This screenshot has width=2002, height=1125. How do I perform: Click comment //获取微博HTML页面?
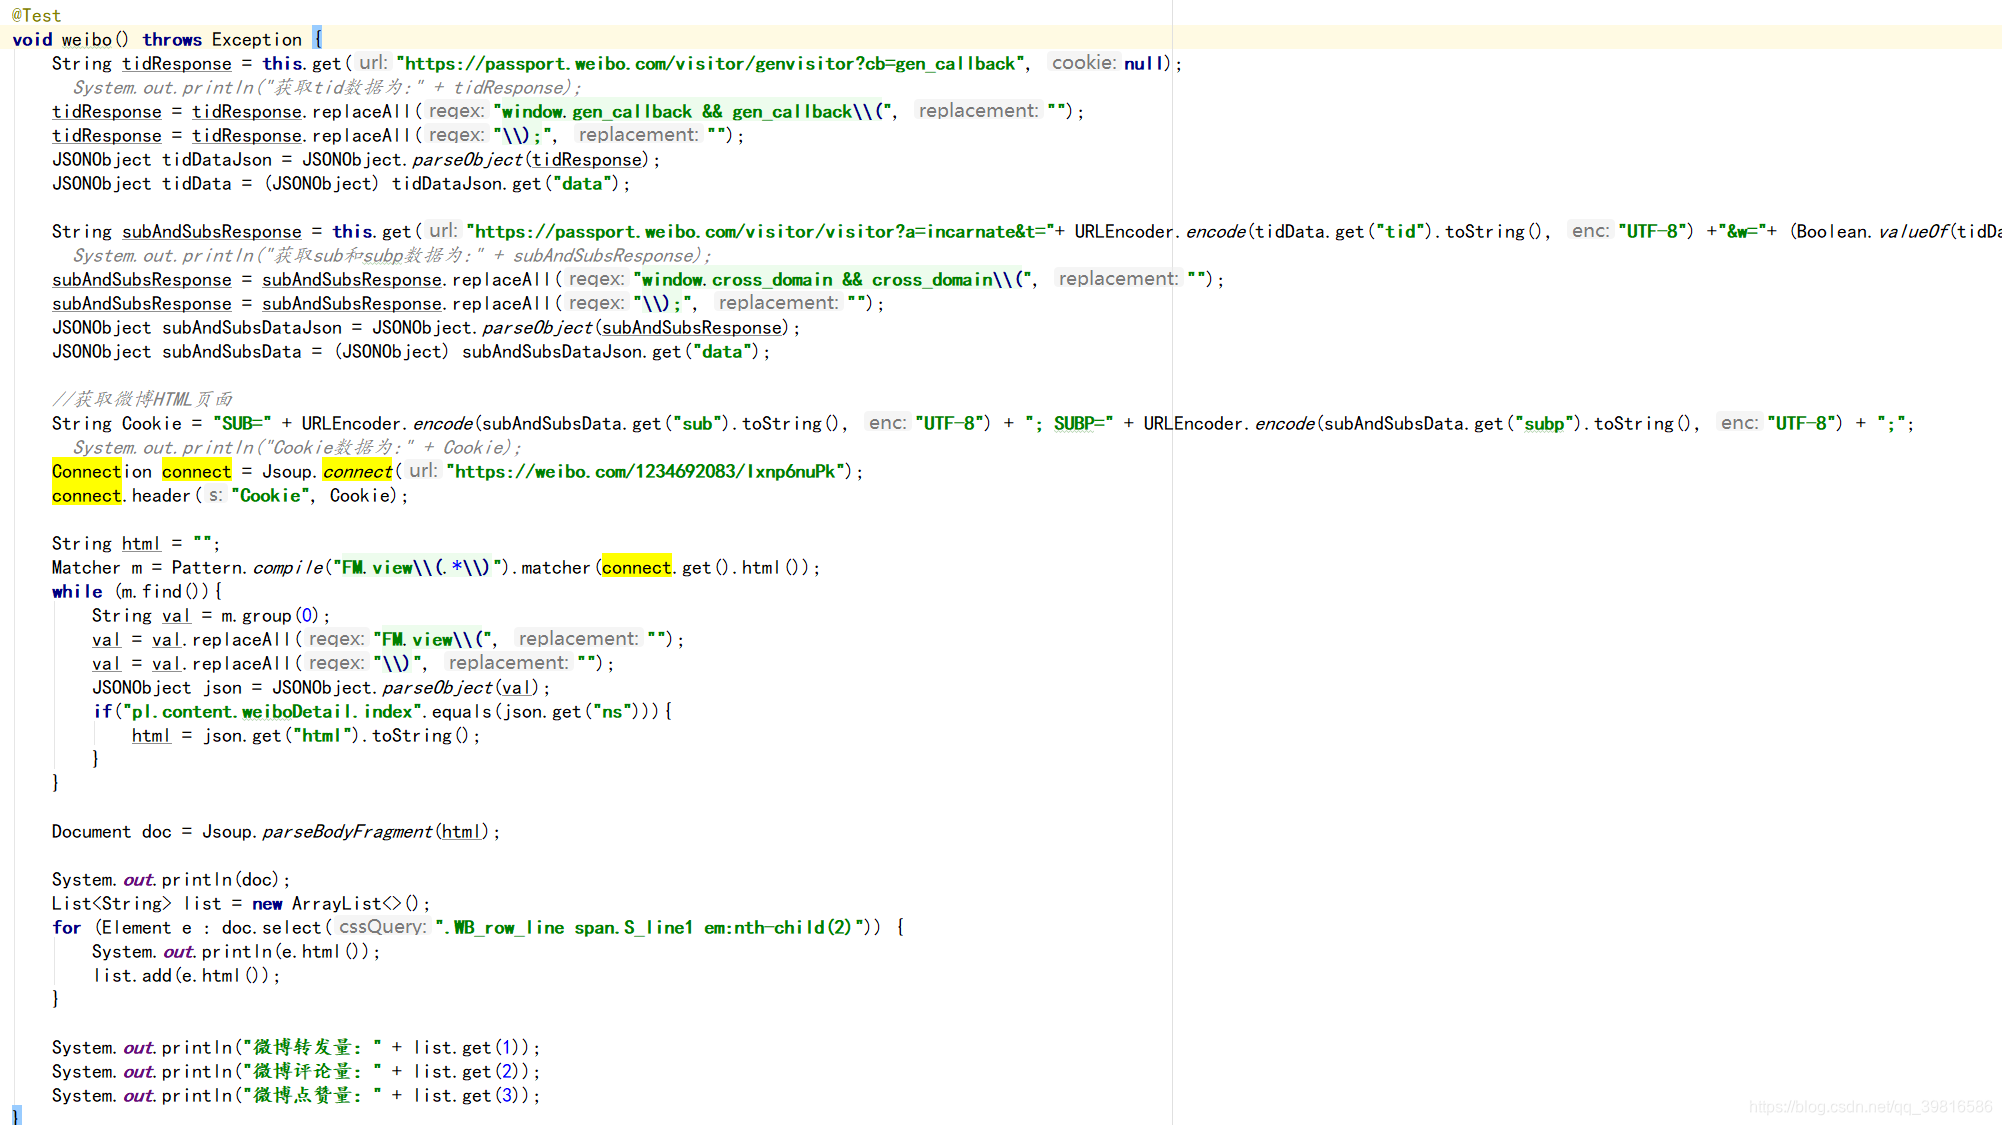(142, 399)
